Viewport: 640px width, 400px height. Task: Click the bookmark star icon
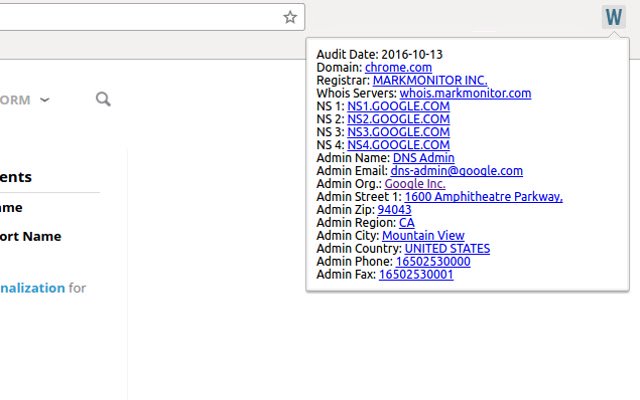(290, 17)
